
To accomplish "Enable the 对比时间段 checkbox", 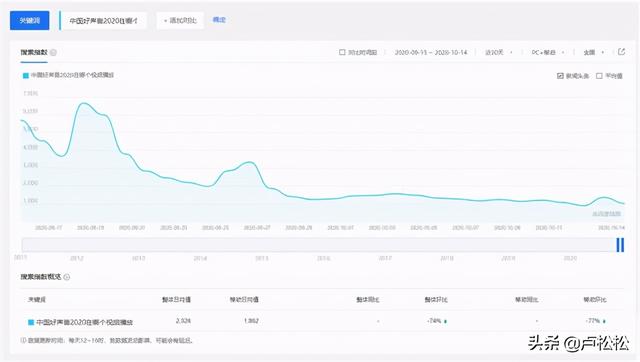I will (x=342, y=52).
